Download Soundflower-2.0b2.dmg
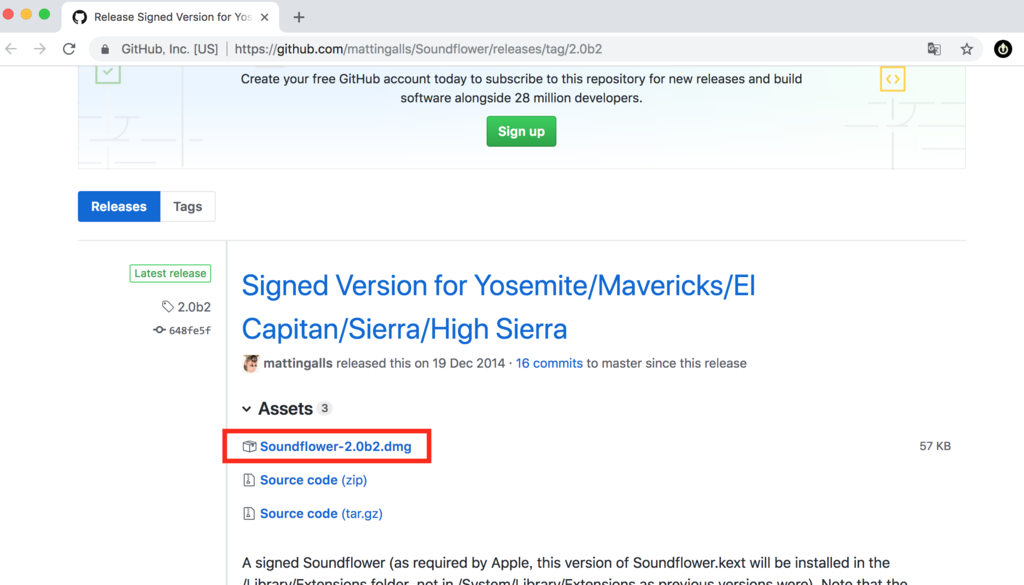Viewport: 1024px width, 585px height. (x=335, y=447)
